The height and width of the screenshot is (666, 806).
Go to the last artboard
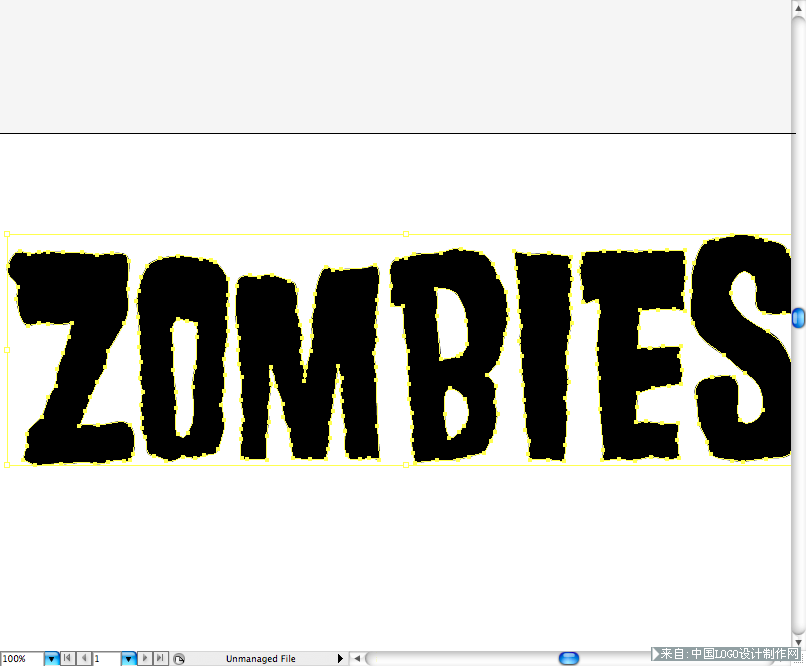tap(161, 658)
